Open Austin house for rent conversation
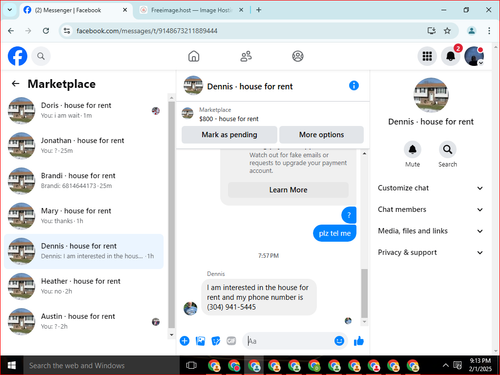The width and height of the screenshot is (500, 375). click(x=84, y=321)
